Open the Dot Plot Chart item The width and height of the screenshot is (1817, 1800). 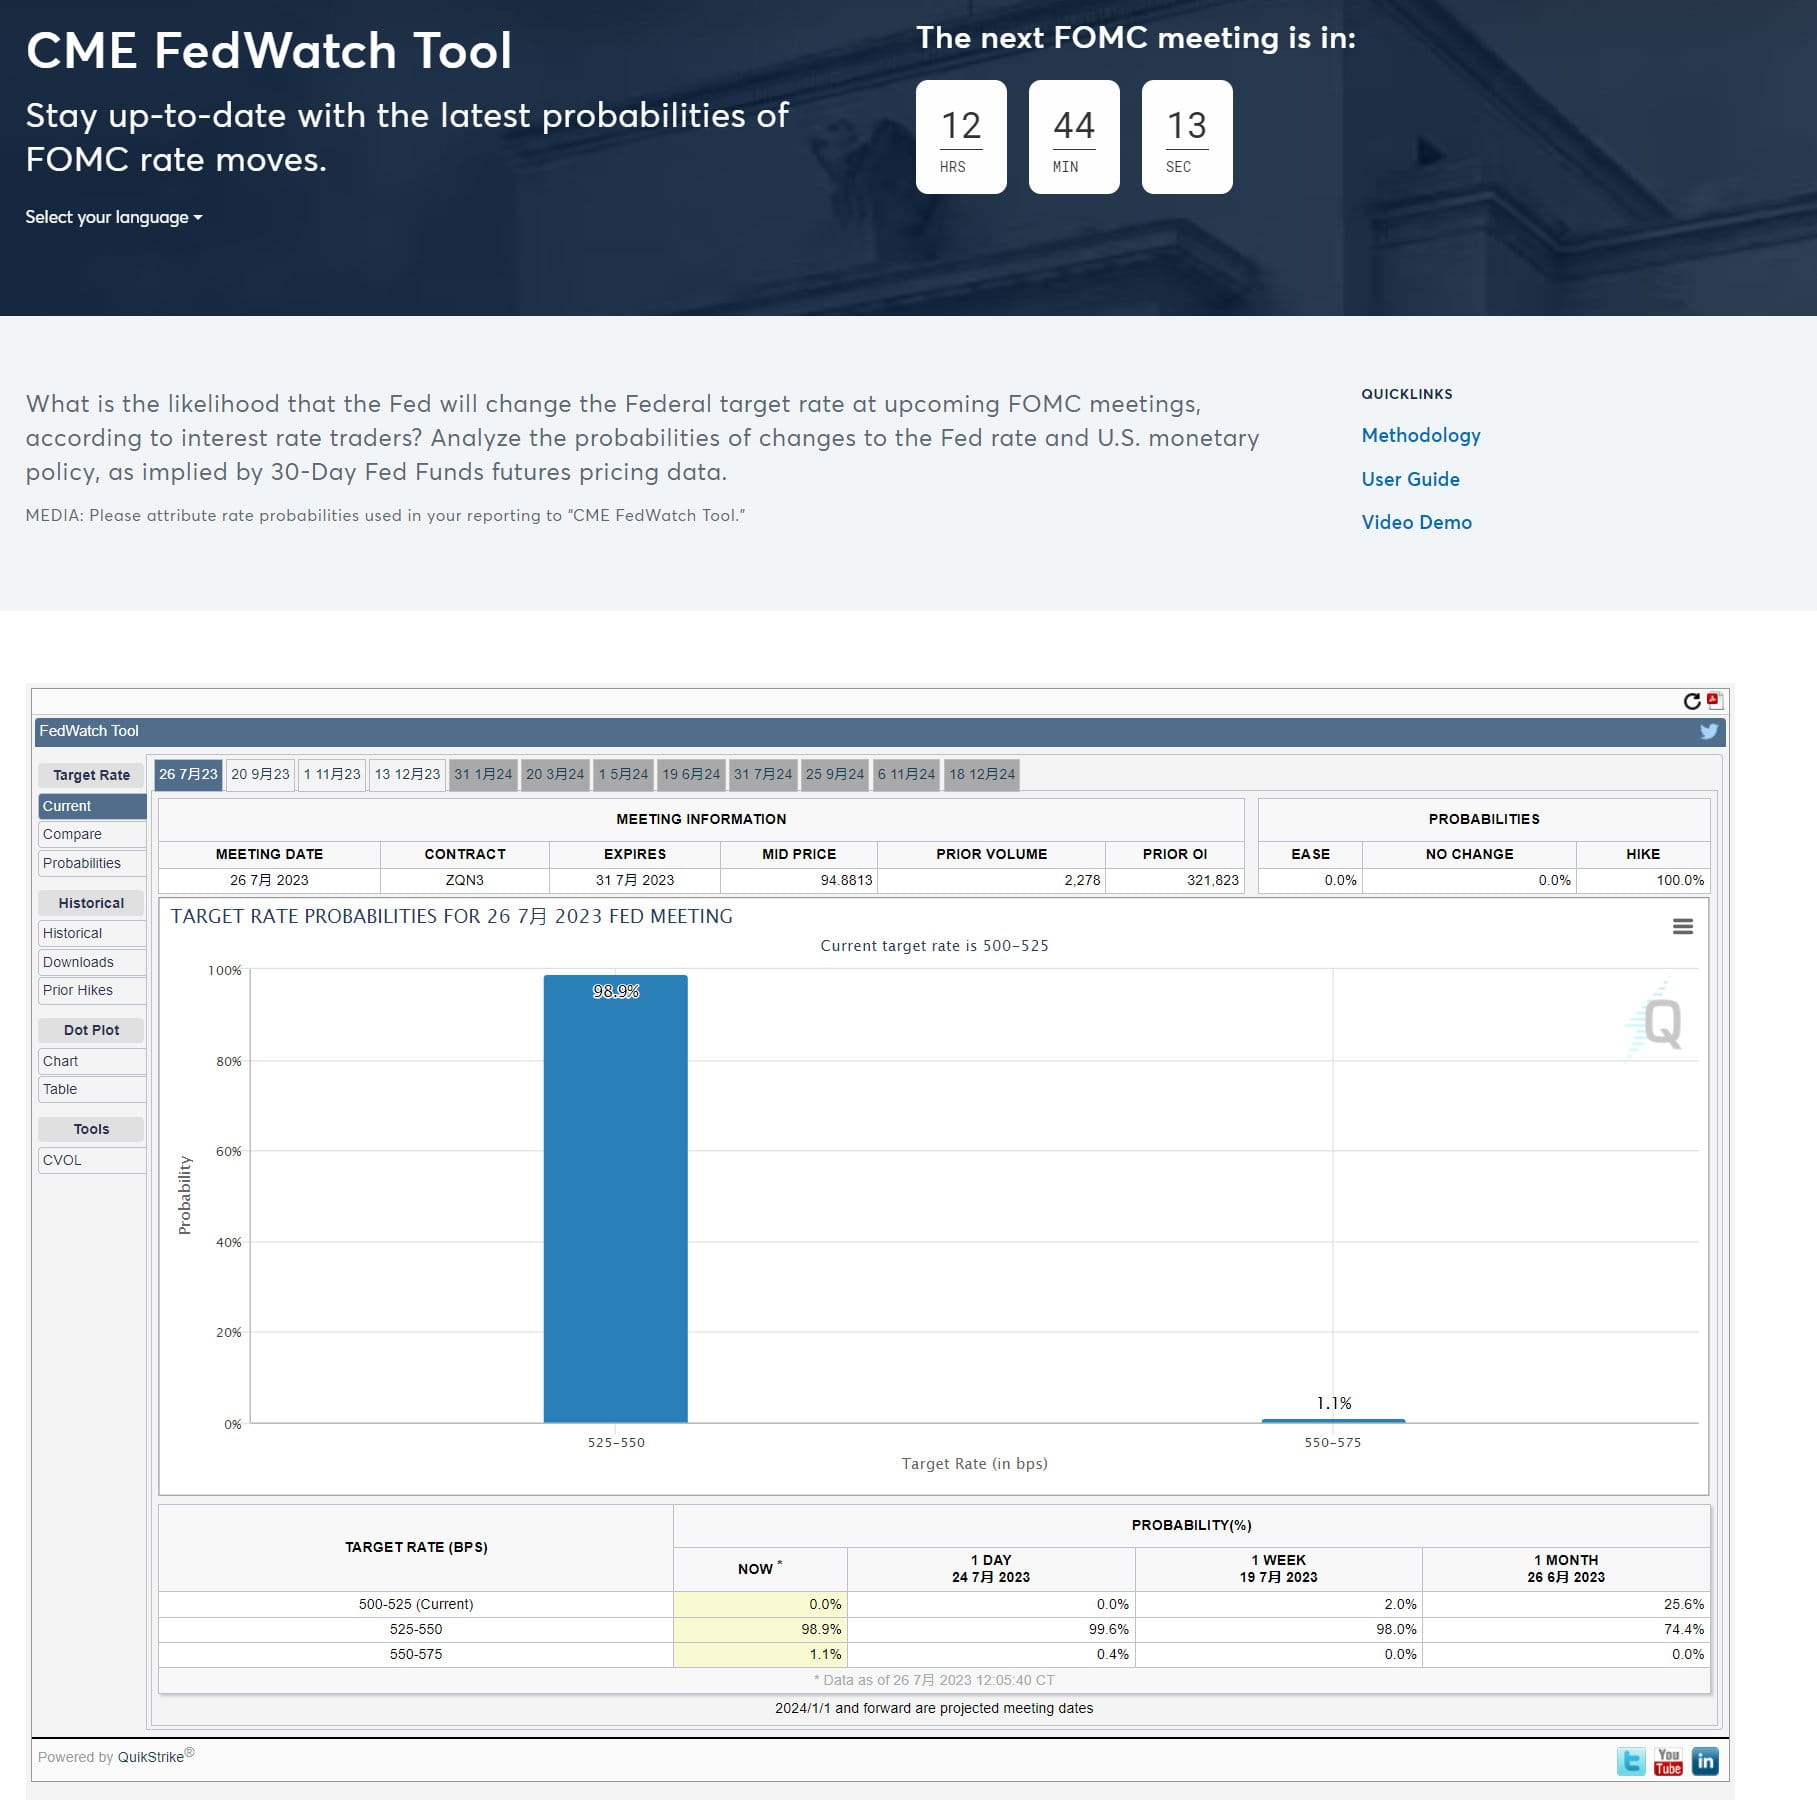click(x=92, y=1061)
